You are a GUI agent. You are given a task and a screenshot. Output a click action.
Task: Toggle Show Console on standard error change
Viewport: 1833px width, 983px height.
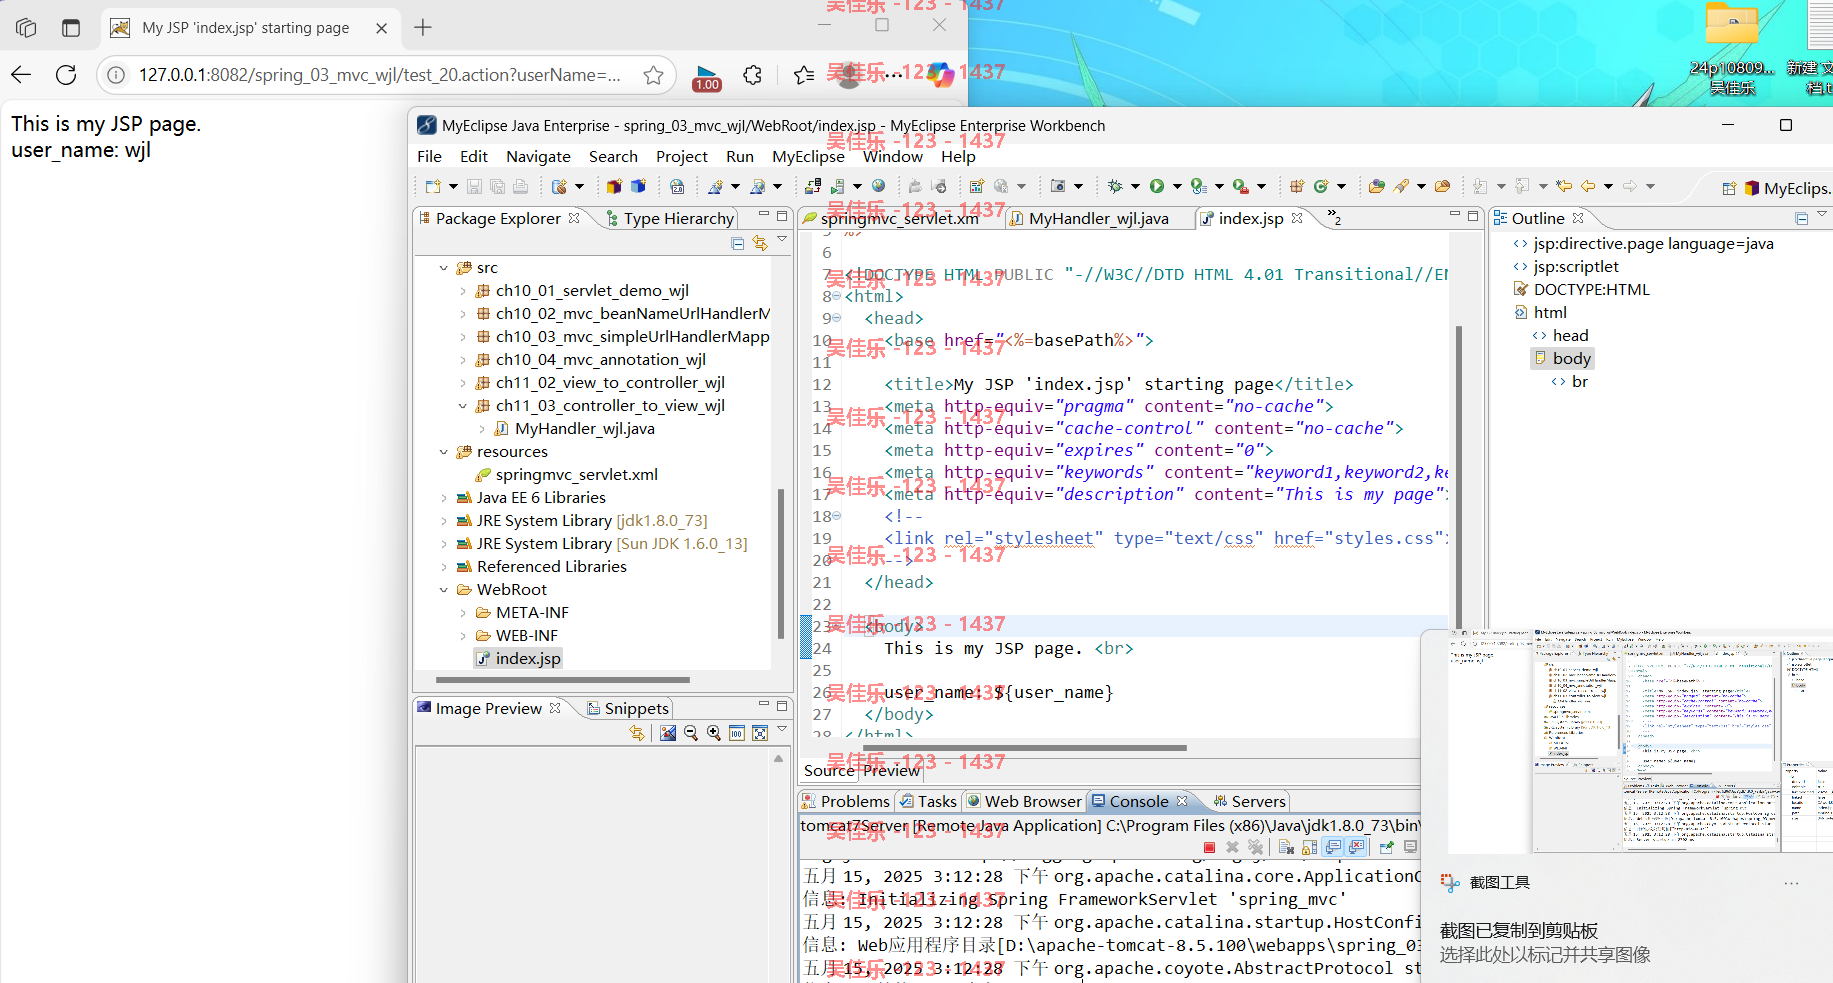(1356, 847)
